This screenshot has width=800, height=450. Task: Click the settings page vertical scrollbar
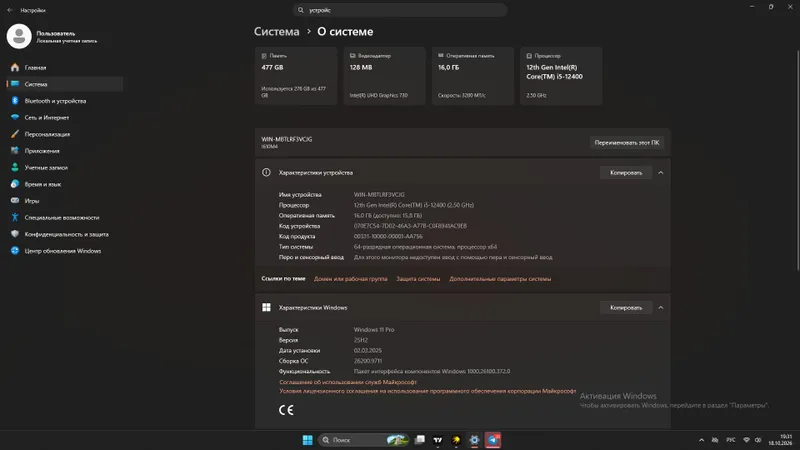[797, 161]
